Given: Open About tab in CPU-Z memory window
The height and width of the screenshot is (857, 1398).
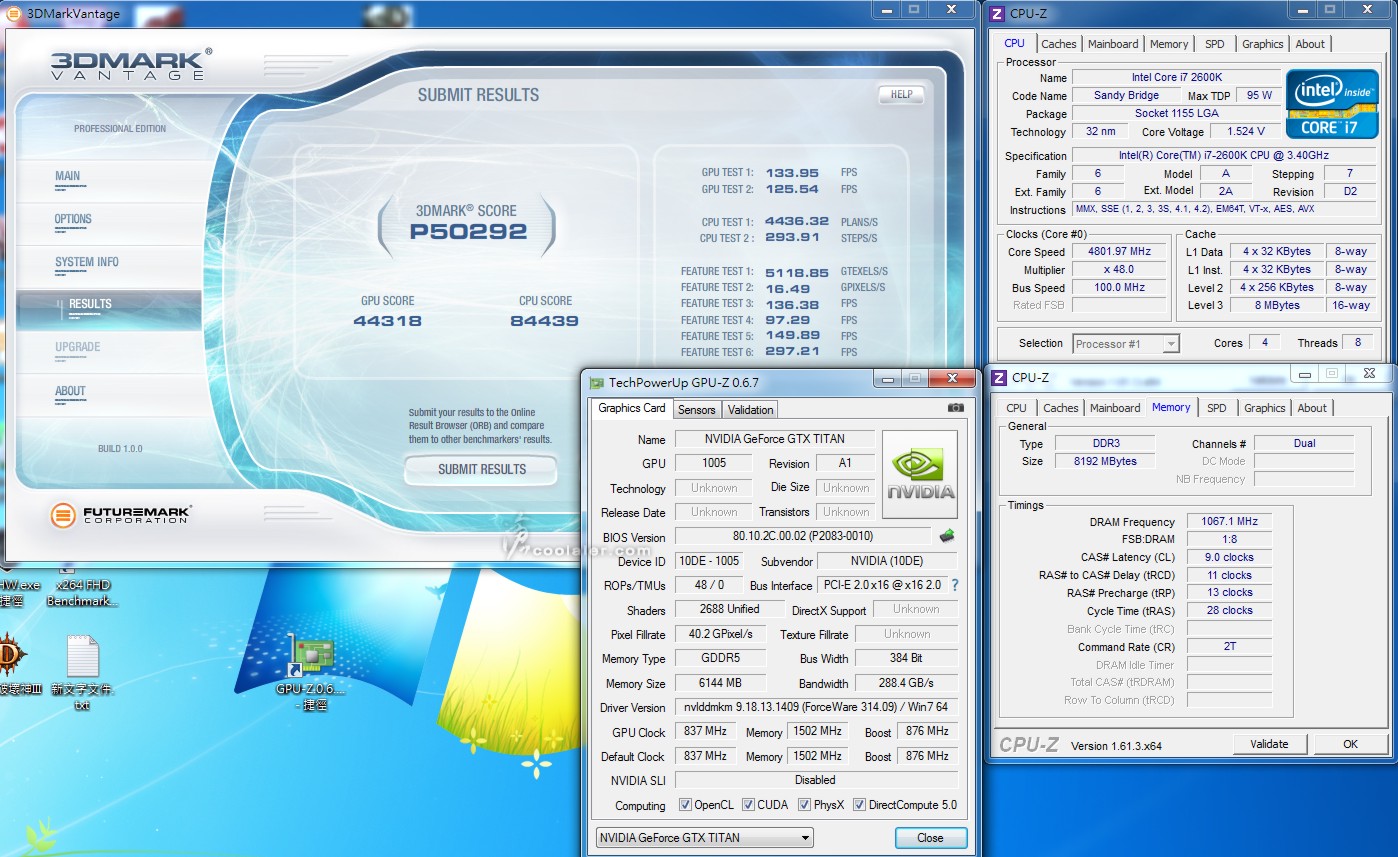Looking at the screenshot, I should pos(1312,408).
